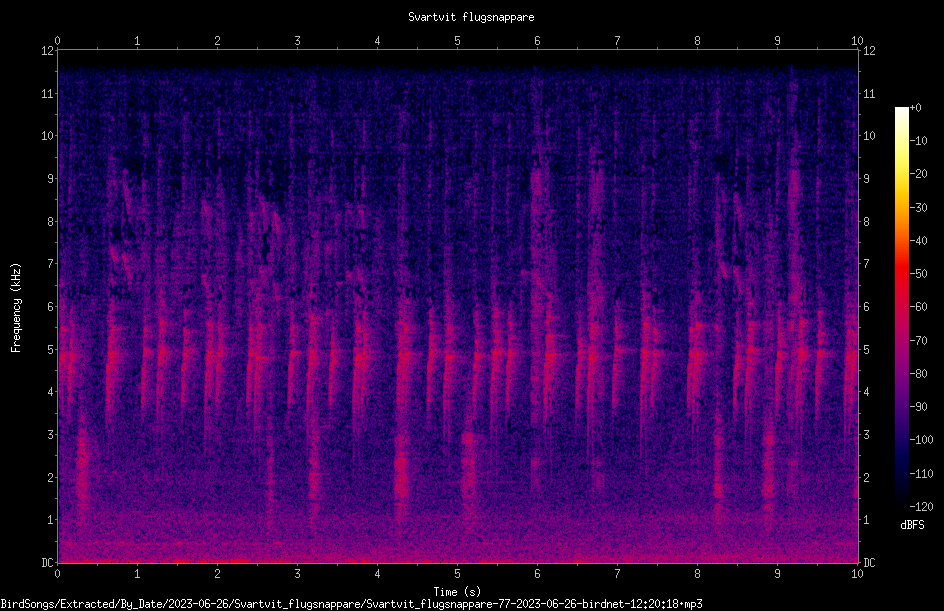Click the '8' tick on the bottom time axis
The height and width of the screenshot is (611, 944).
(x=697, y=574)
